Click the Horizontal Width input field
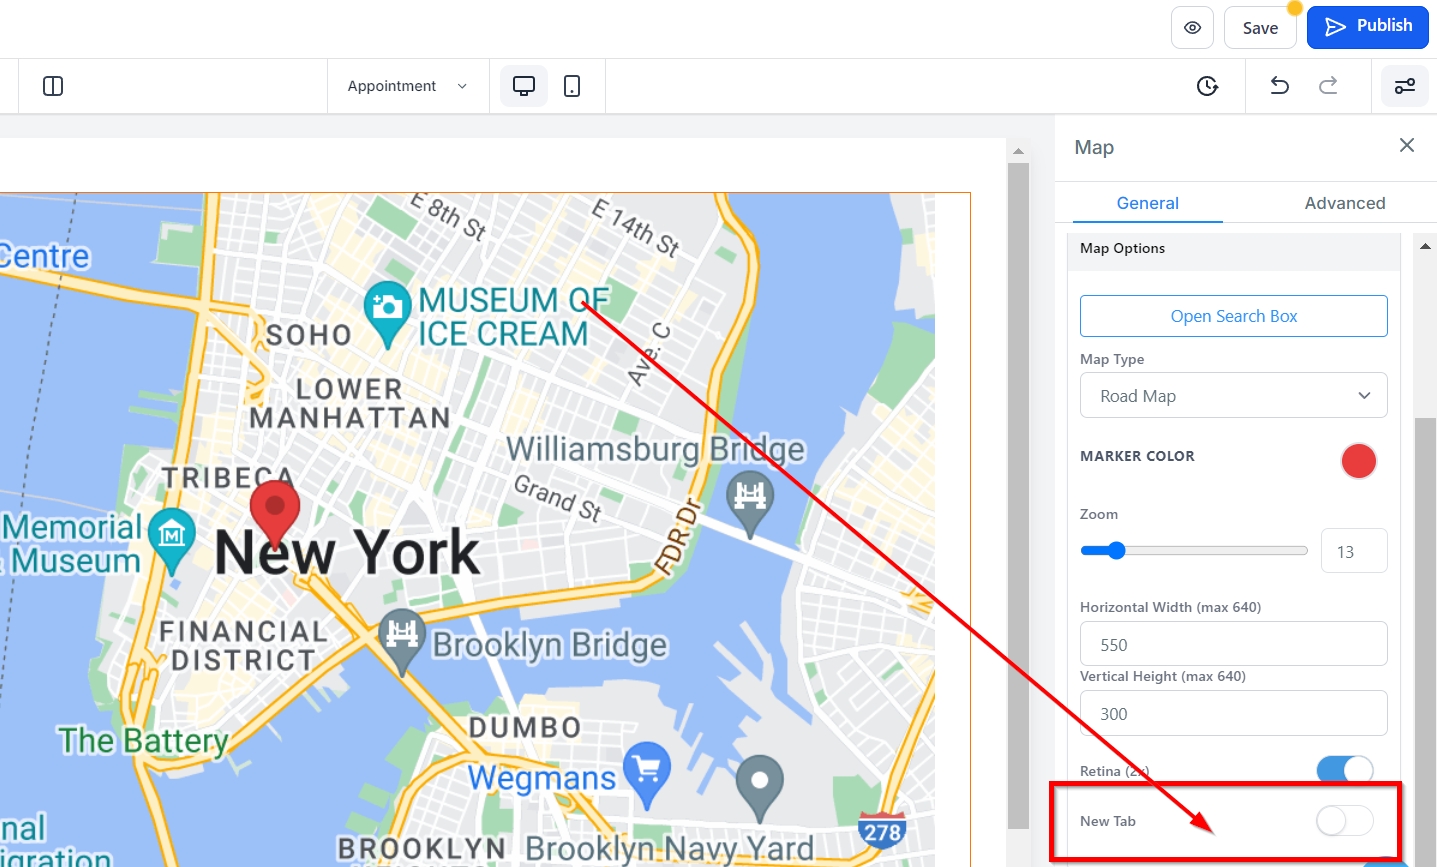Viewport: 1437px width, 867px height. click(x=1233, y=645)
